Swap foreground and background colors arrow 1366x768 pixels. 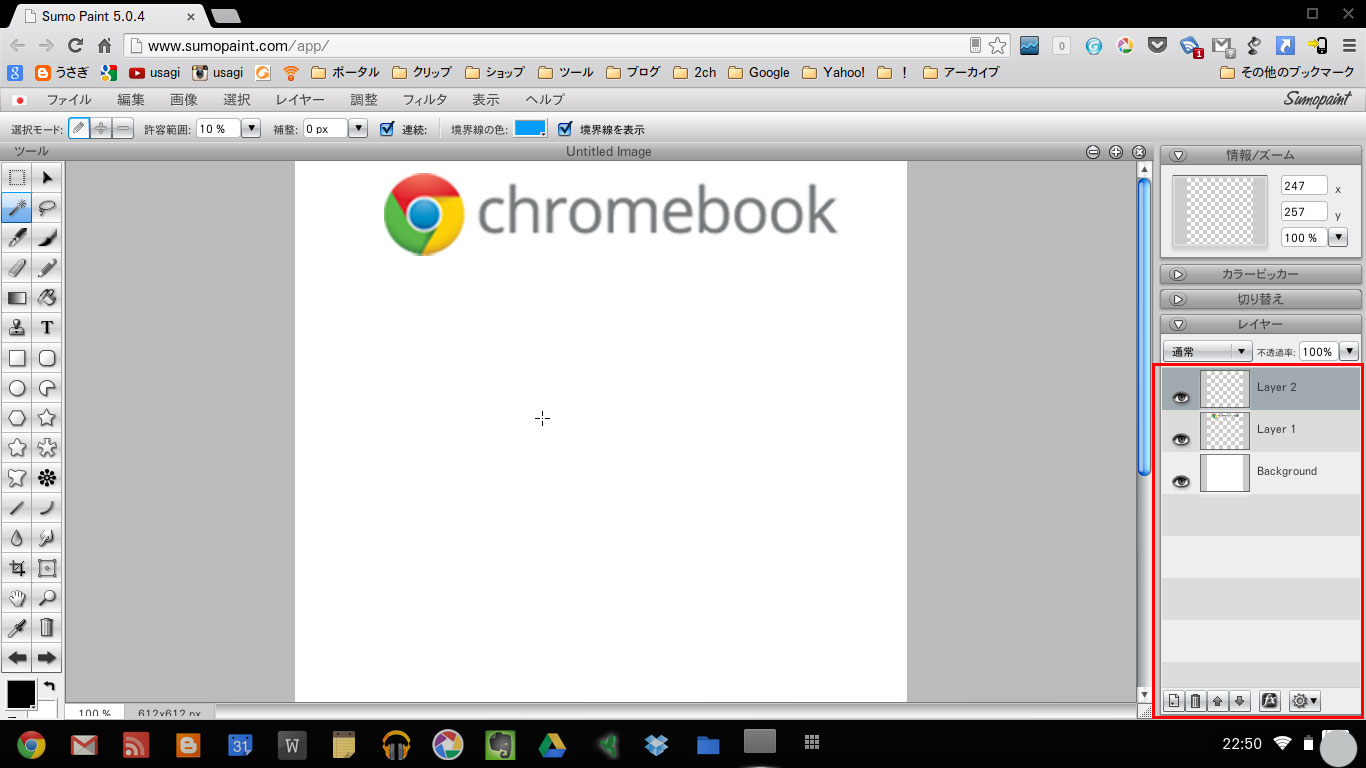(x=48, y=686)
